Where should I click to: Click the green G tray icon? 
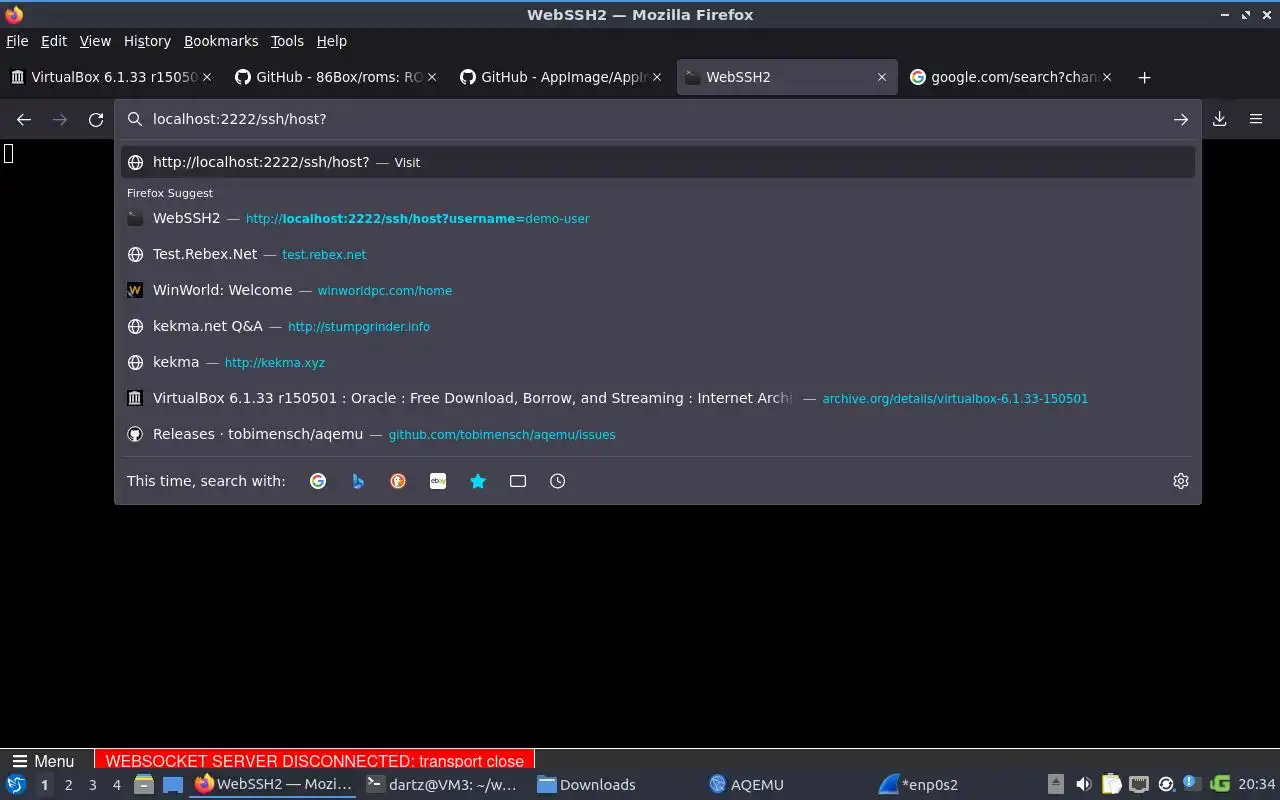tap(1220, 785)
